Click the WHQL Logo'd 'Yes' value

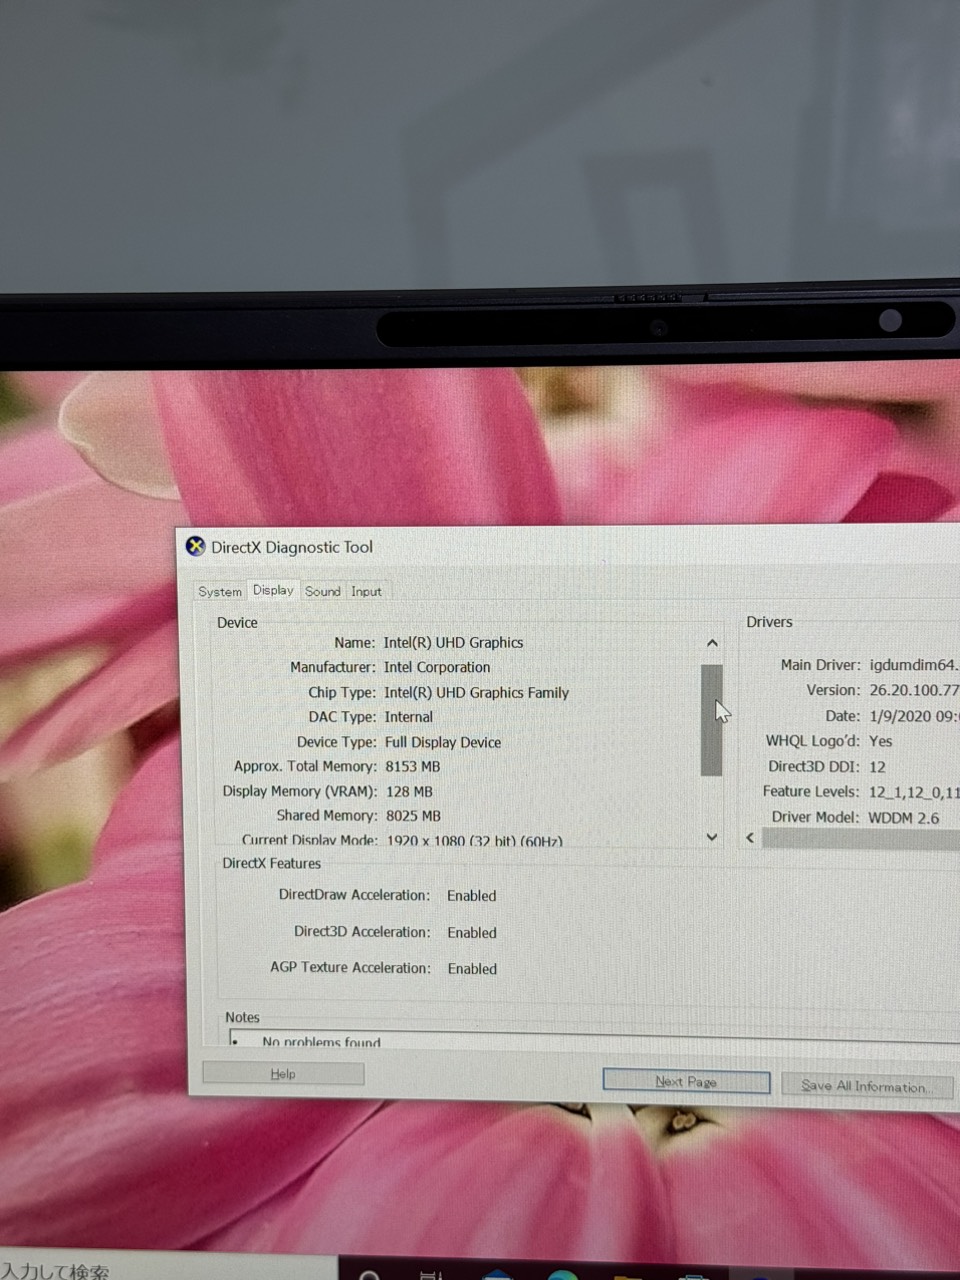[880, 741]
